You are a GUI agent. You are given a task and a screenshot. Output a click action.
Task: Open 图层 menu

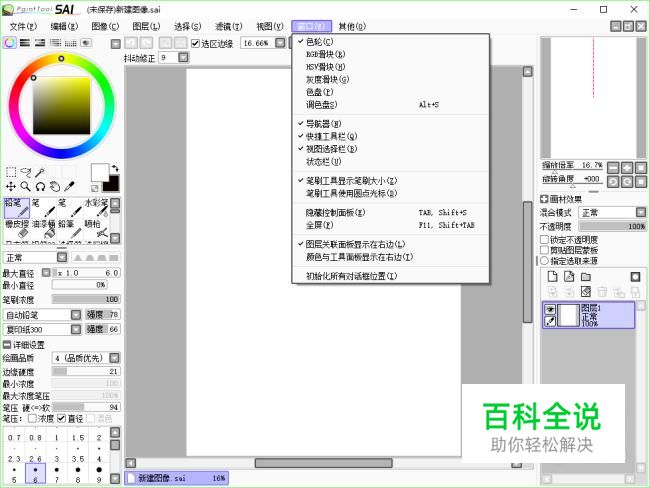click(x=146, y=27)
